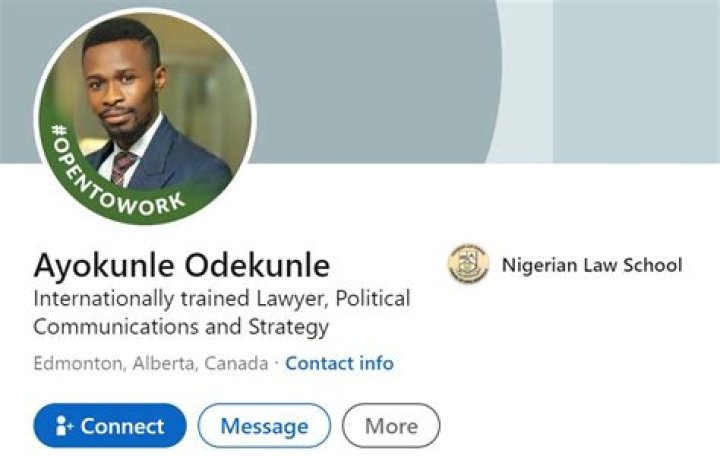Click the far-right section of cover banner
720x456 pixels.
tap(640, 80)
